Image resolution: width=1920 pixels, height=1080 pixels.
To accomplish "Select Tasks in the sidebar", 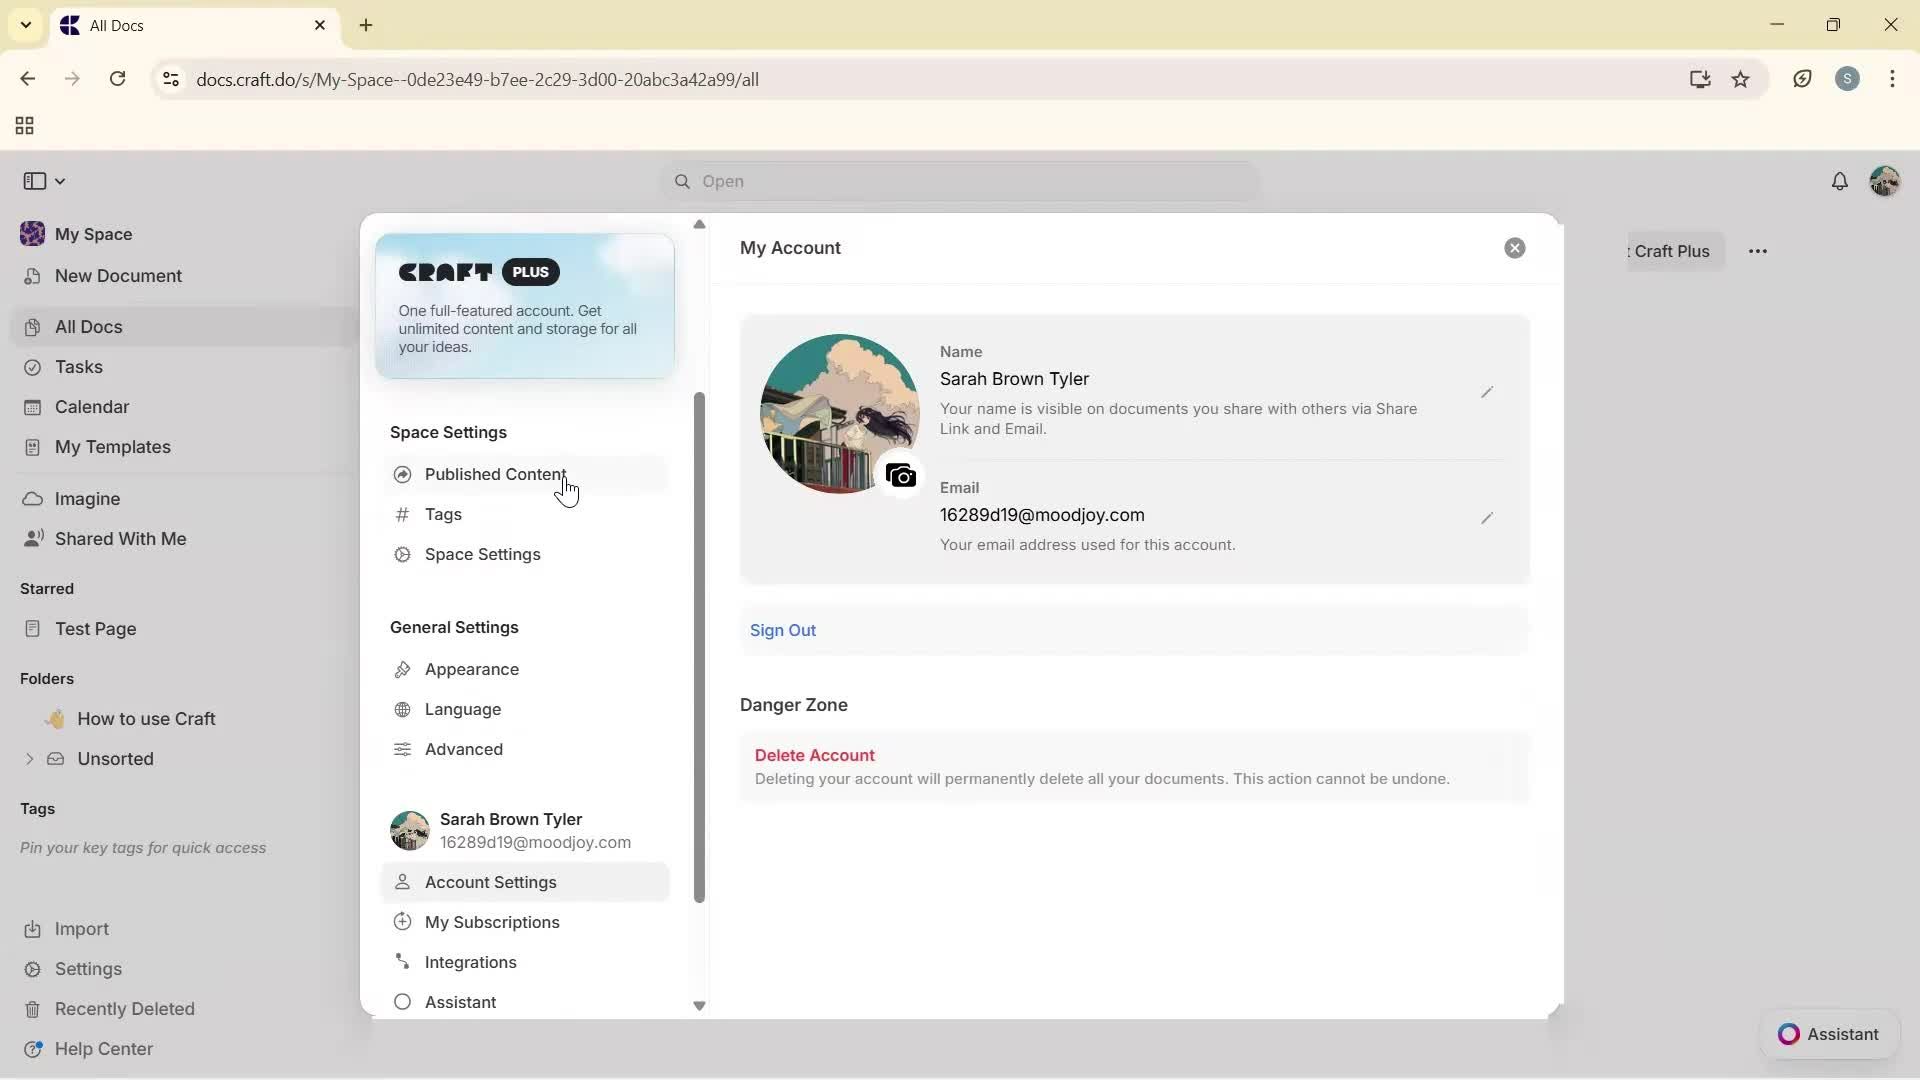I will 77,367.
